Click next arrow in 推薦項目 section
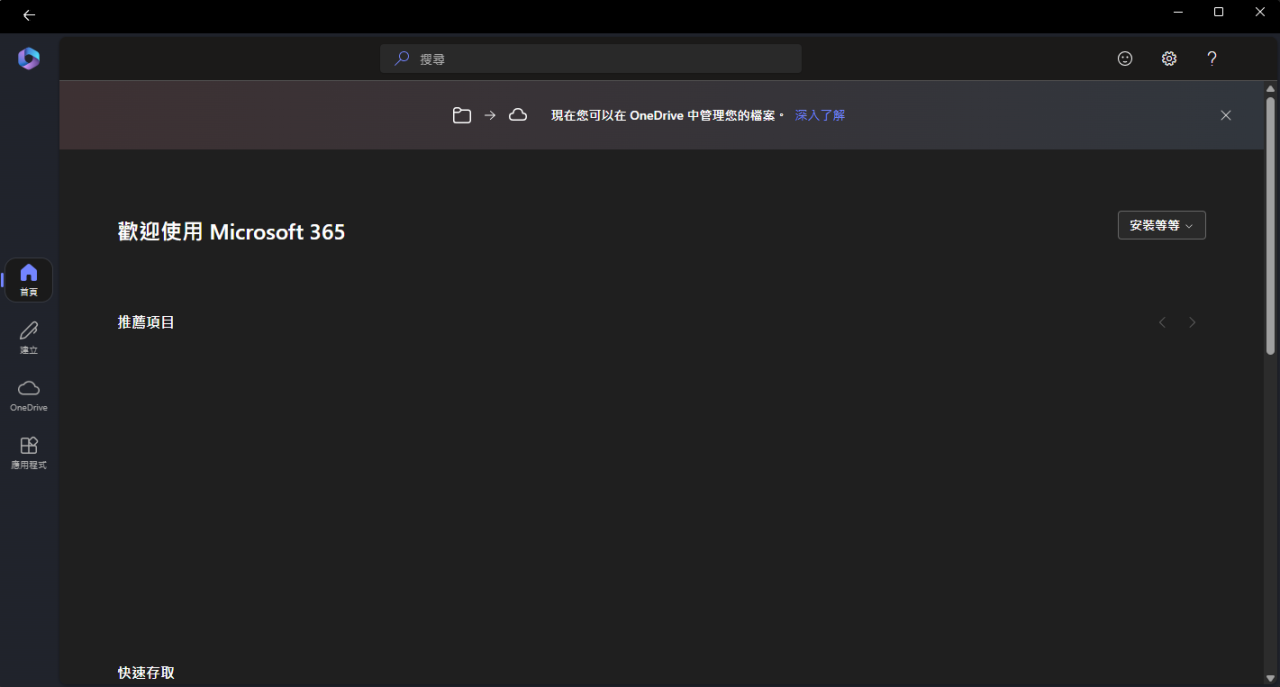 [x=1192, y=322]
